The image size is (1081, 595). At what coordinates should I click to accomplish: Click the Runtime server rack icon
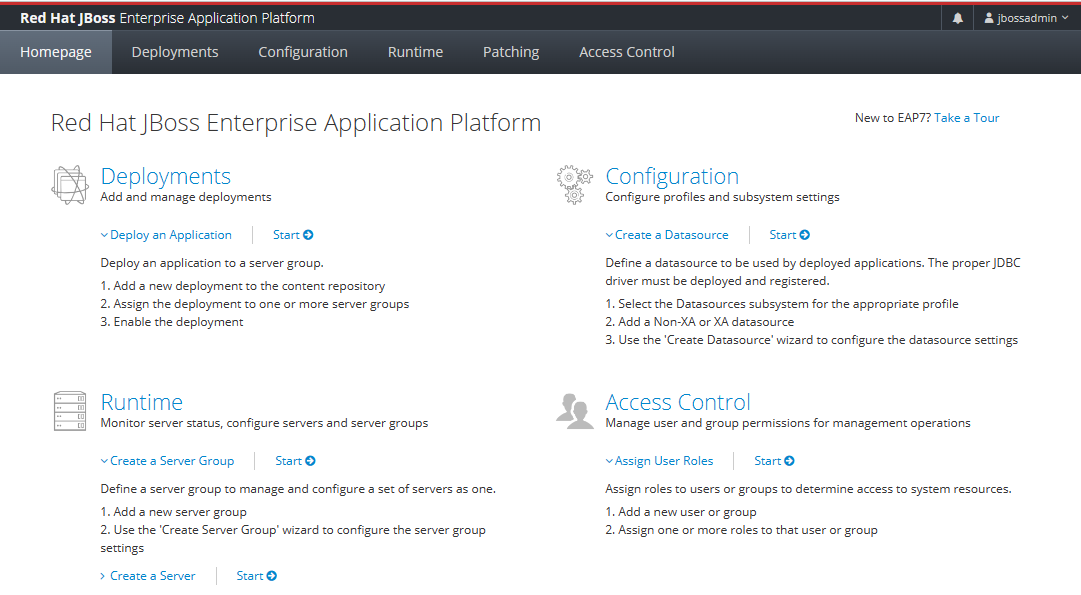pyautogui.click(x=70, y=411)
